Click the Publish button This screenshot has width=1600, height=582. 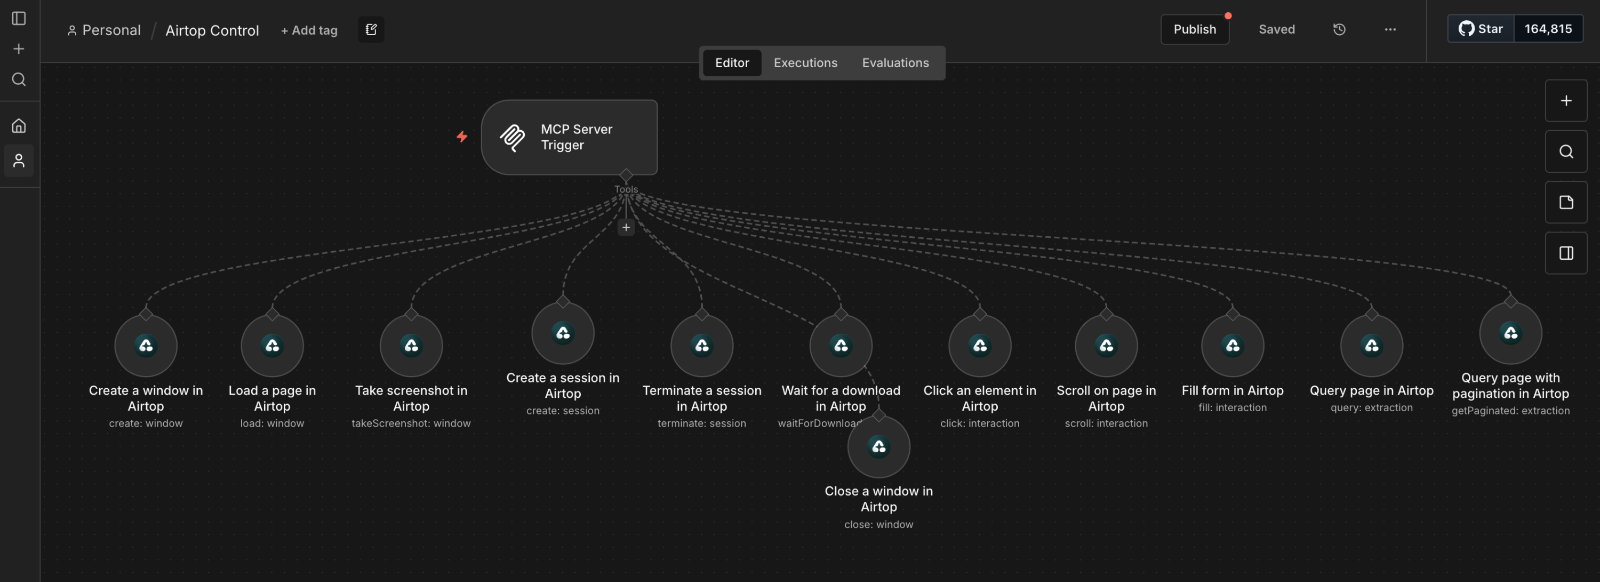[1195, 29]
